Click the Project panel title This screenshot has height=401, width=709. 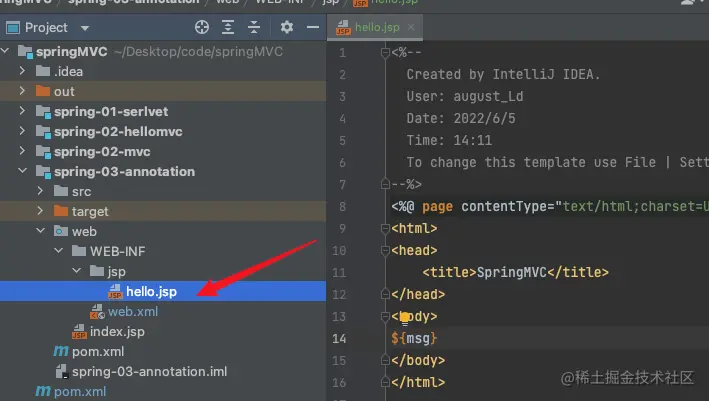tap(46, 28)
